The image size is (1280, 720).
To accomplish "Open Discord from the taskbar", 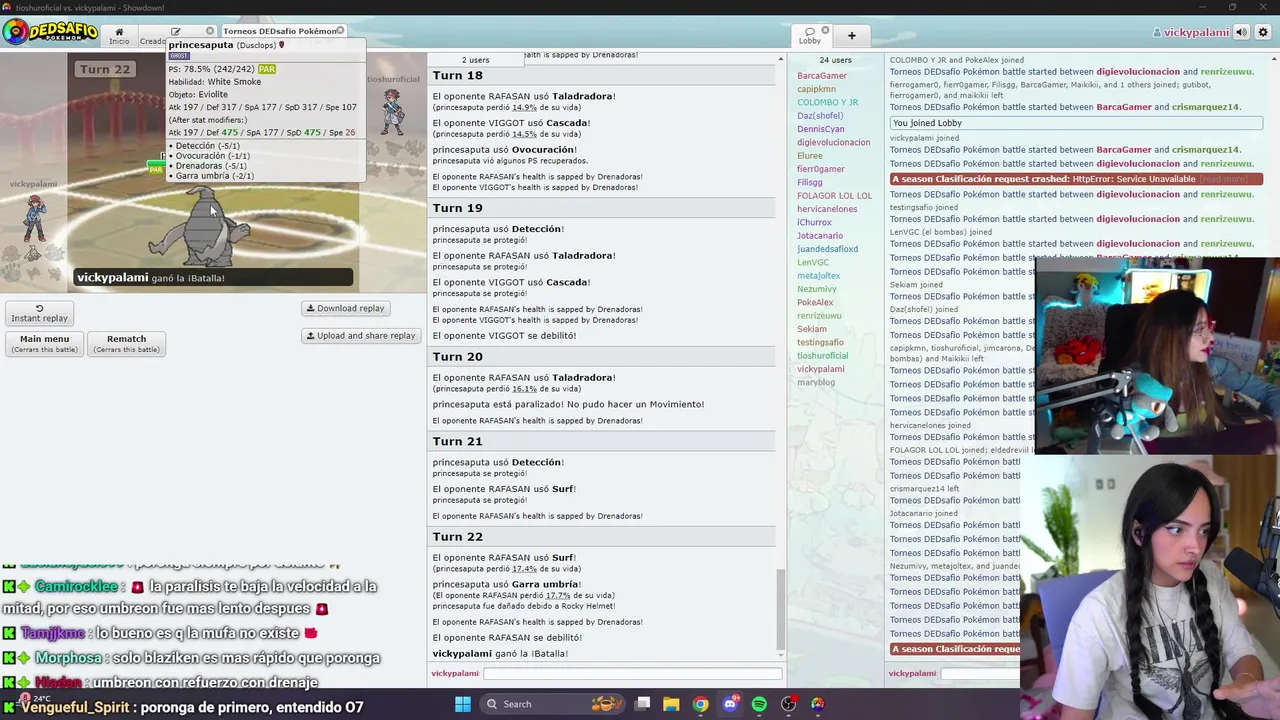I will [730, 704].
